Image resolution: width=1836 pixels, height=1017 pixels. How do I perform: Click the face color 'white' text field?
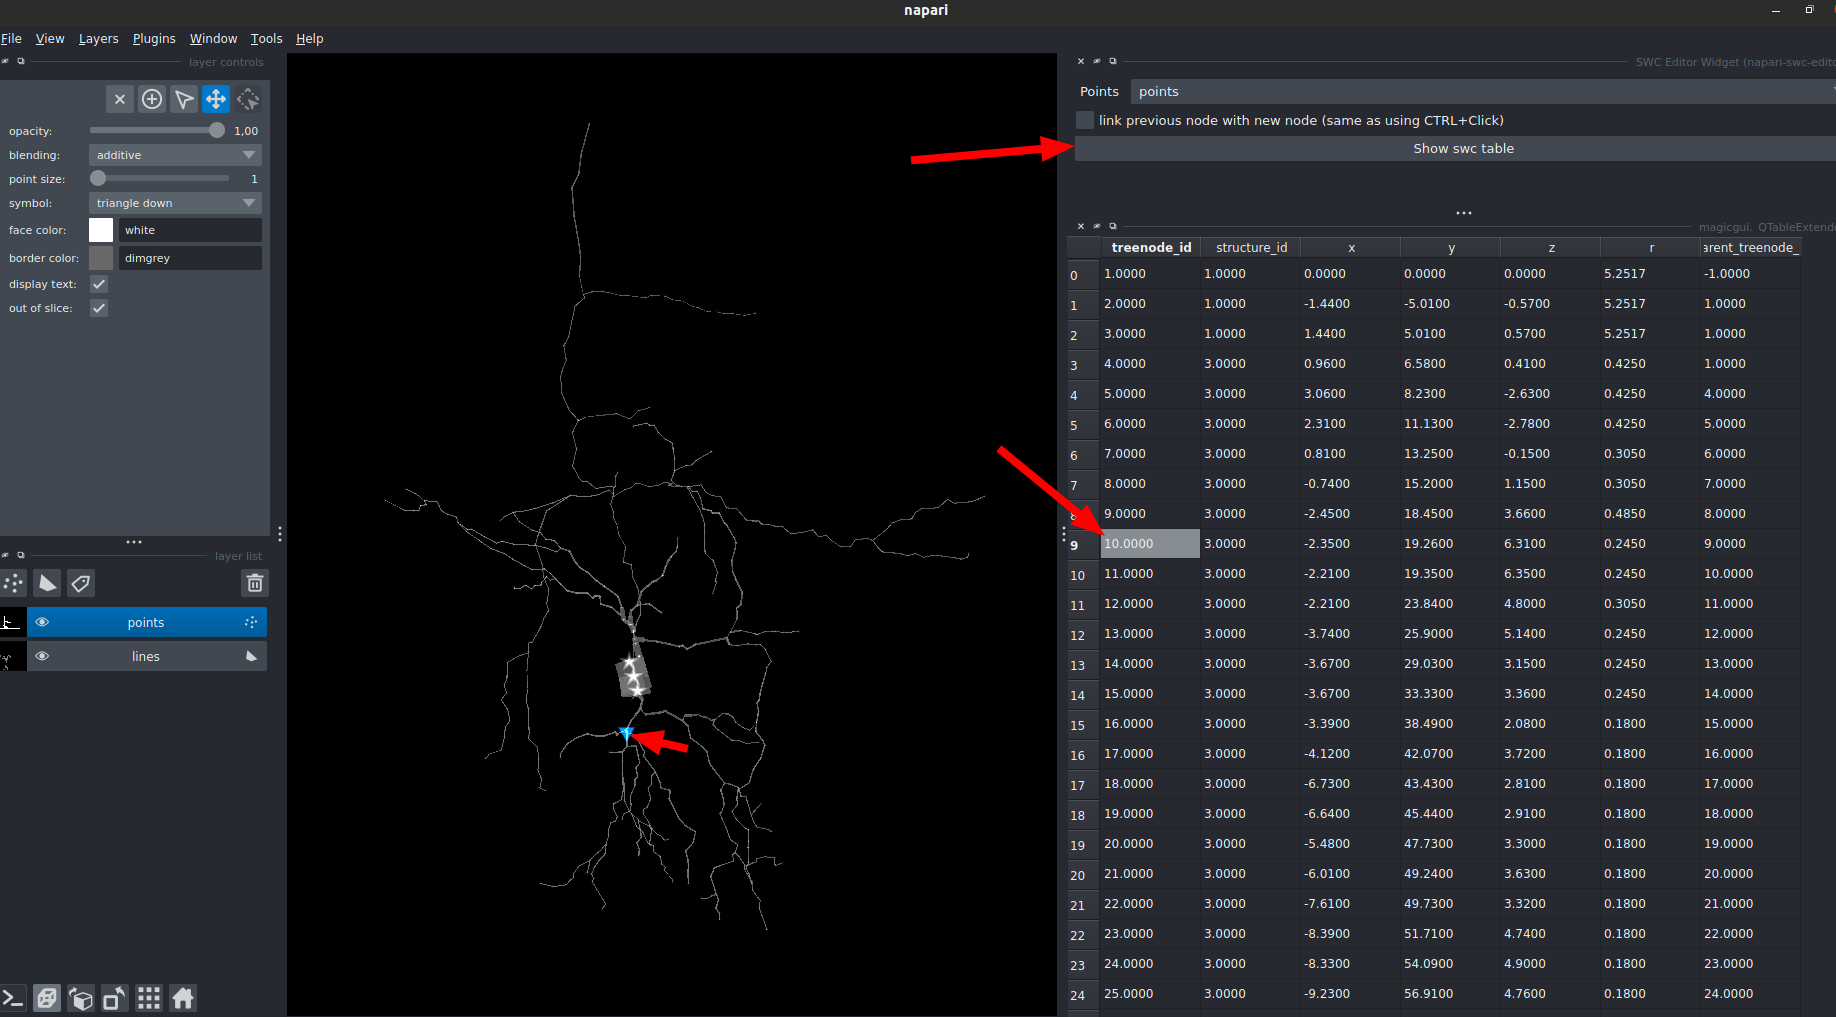(x=190, y=230)
